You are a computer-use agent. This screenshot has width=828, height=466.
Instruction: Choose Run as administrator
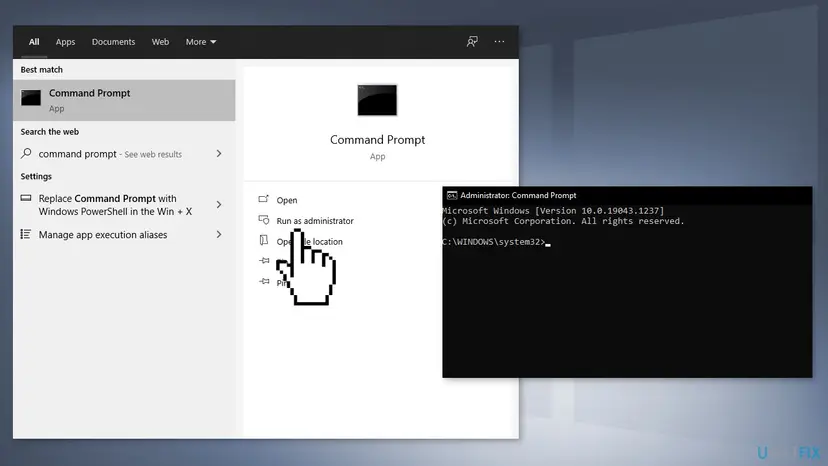[x=315, y=221]
